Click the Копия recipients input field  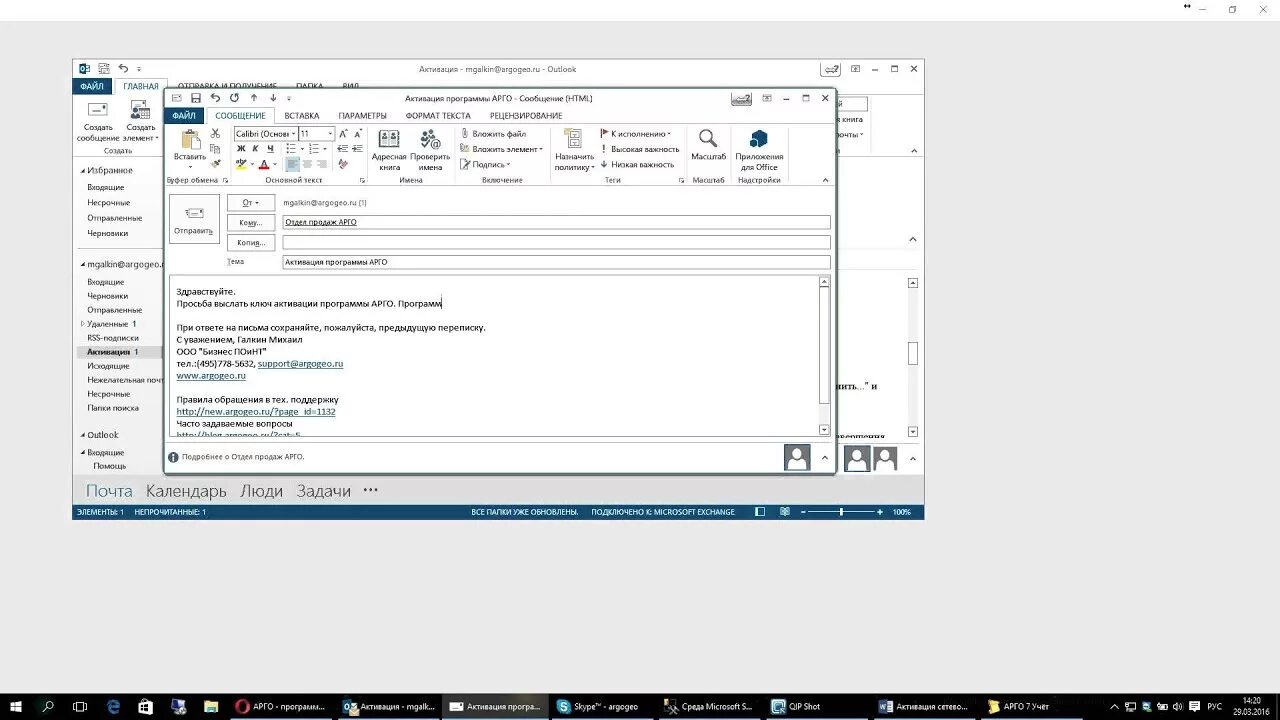[x=556, y=242]
